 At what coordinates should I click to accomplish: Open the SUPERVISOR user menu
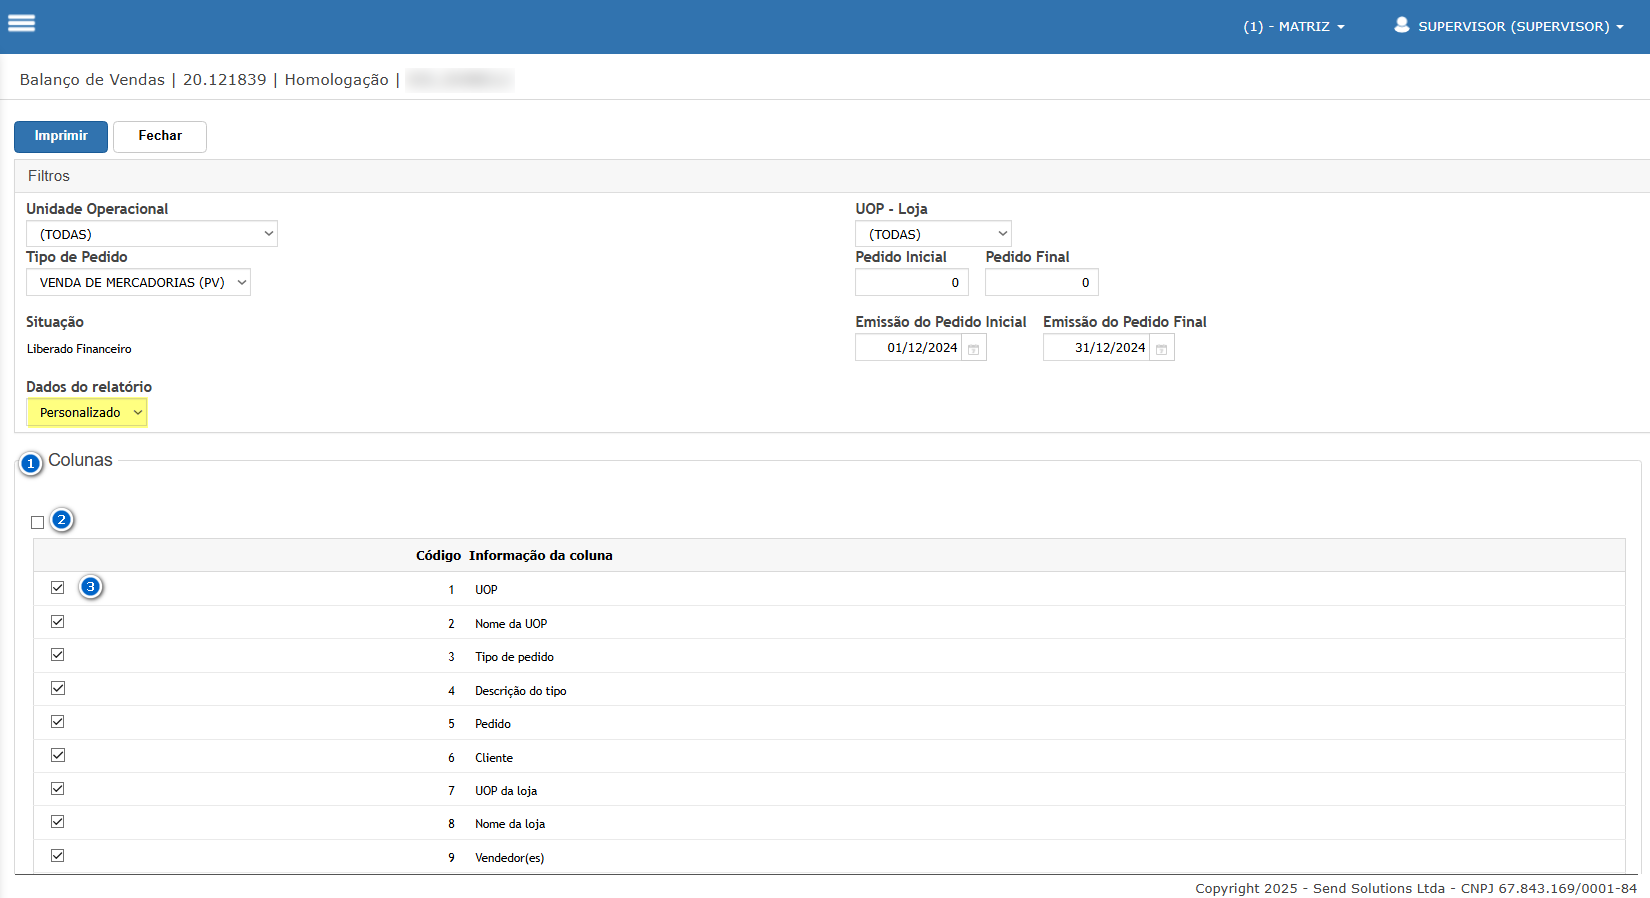coord(1520,27)
